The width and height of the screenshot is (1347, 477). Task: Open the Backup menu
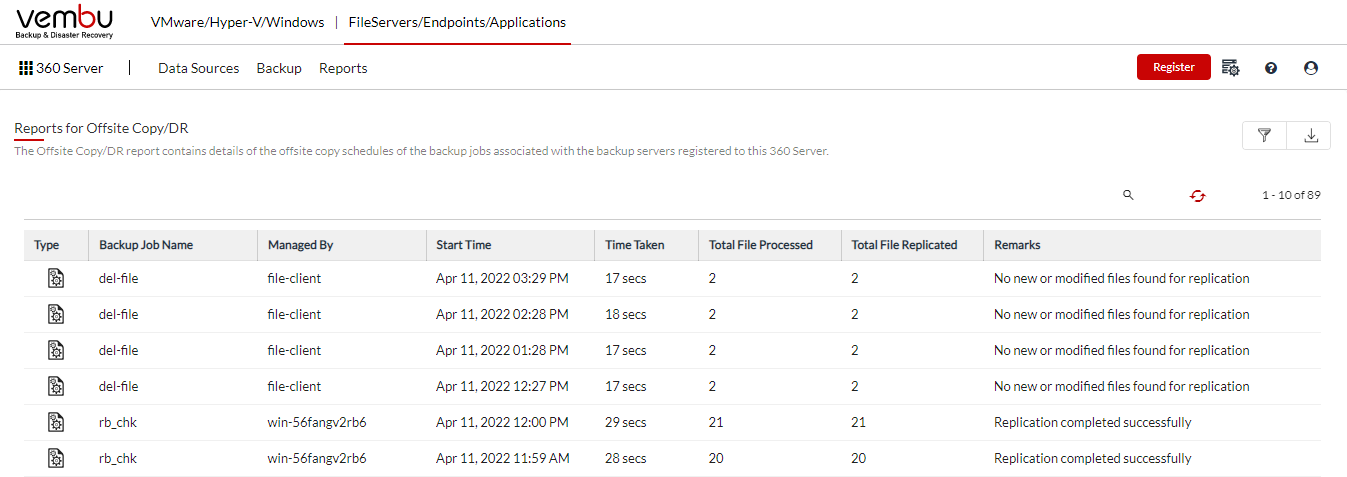(x=279, y=68)
